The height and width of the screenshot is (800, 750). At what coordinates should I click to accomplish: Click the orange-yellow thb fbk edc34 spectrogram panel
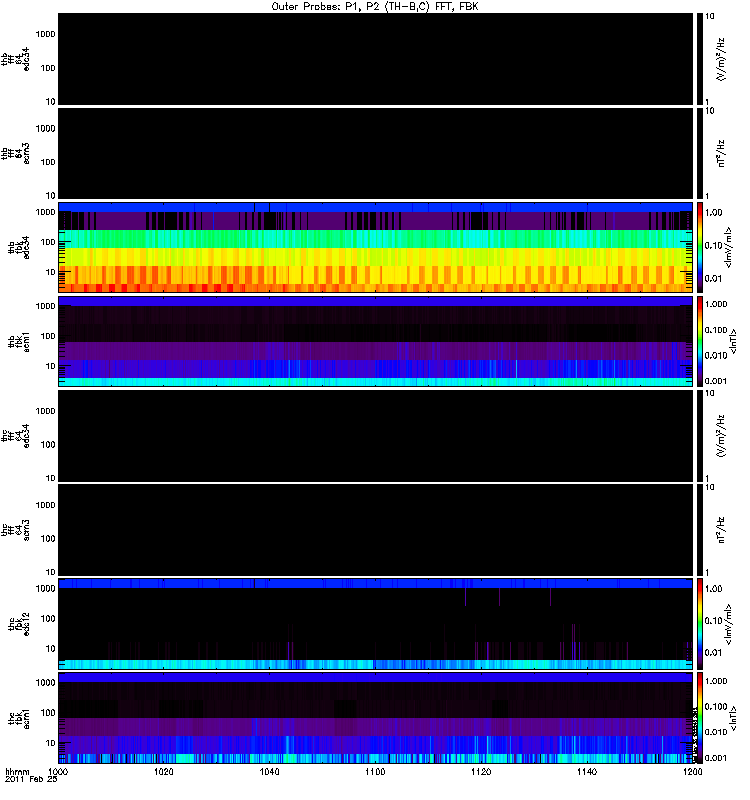click(376, 247)
